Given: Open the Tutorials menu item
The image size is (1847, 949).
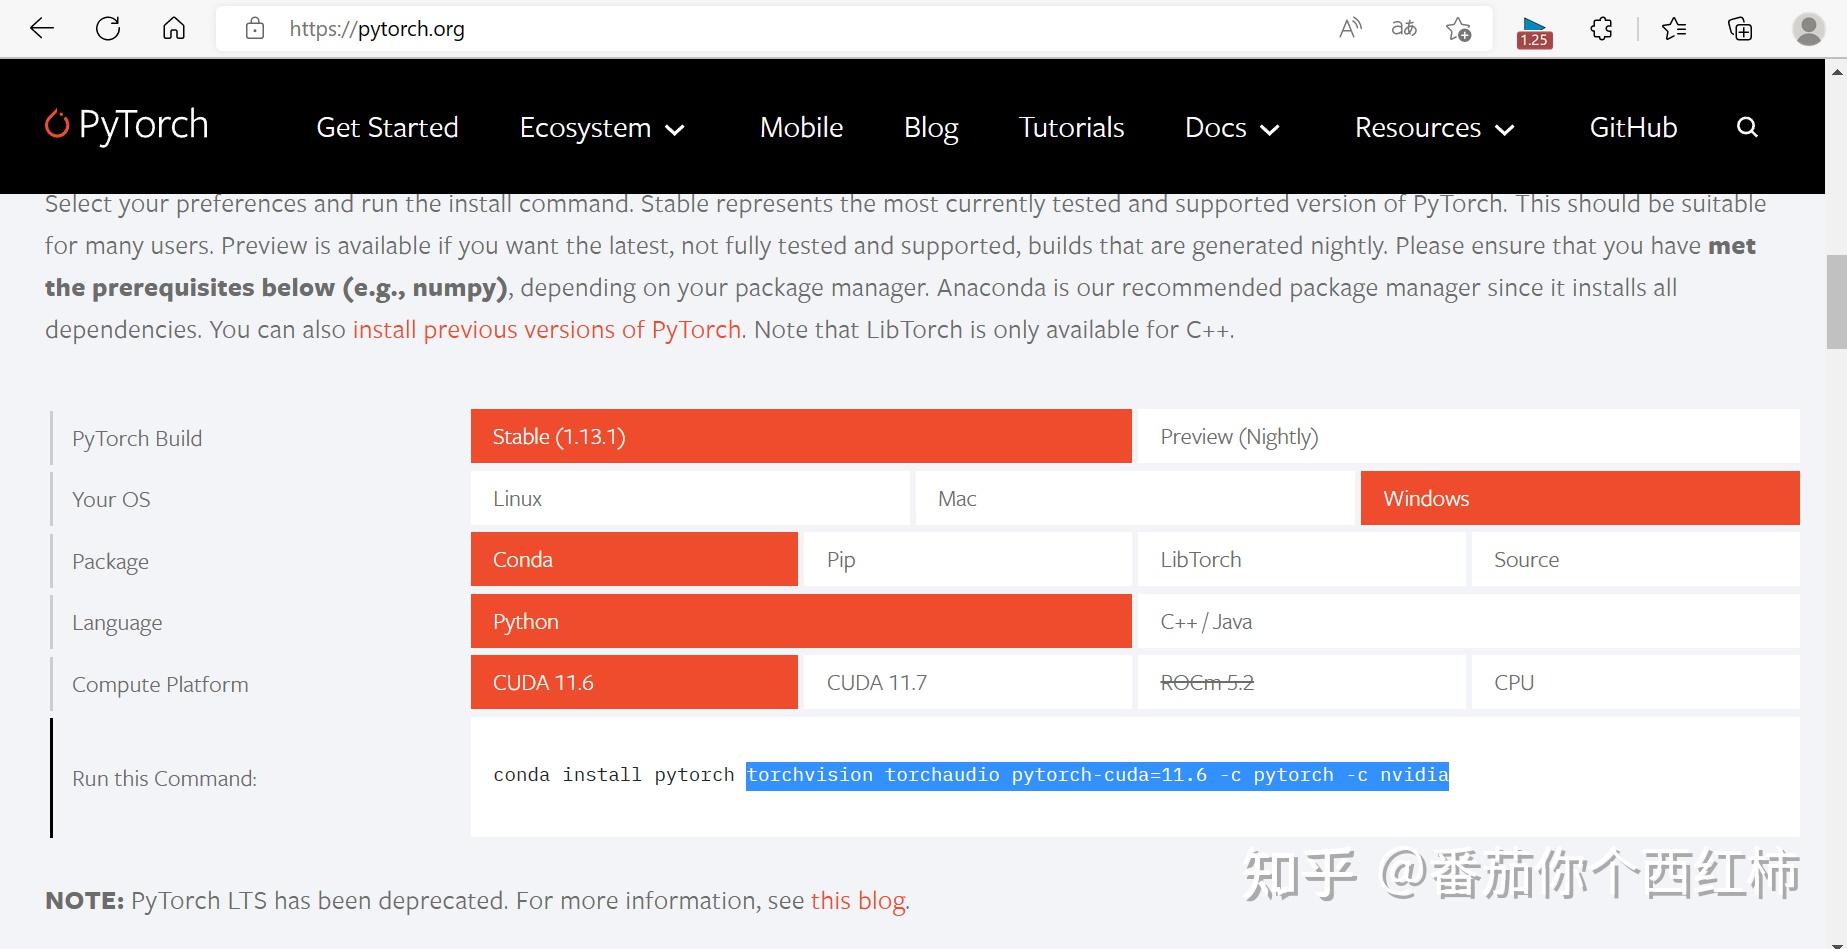Looking at the screenshot, I should click(1070, 127).
